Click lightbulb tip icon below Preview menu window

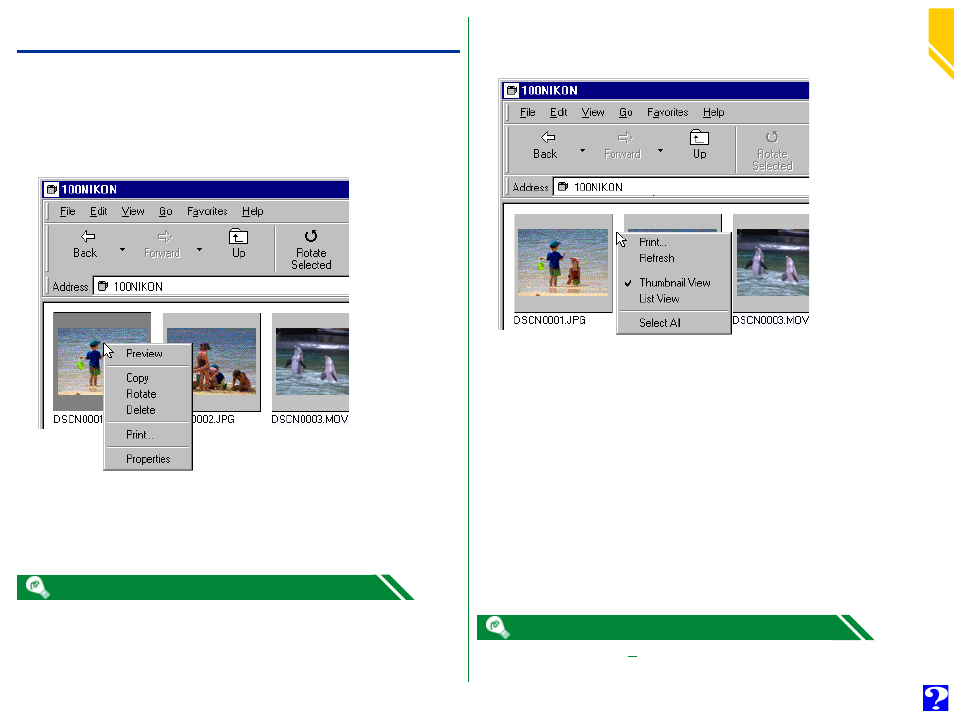[38, 587]
